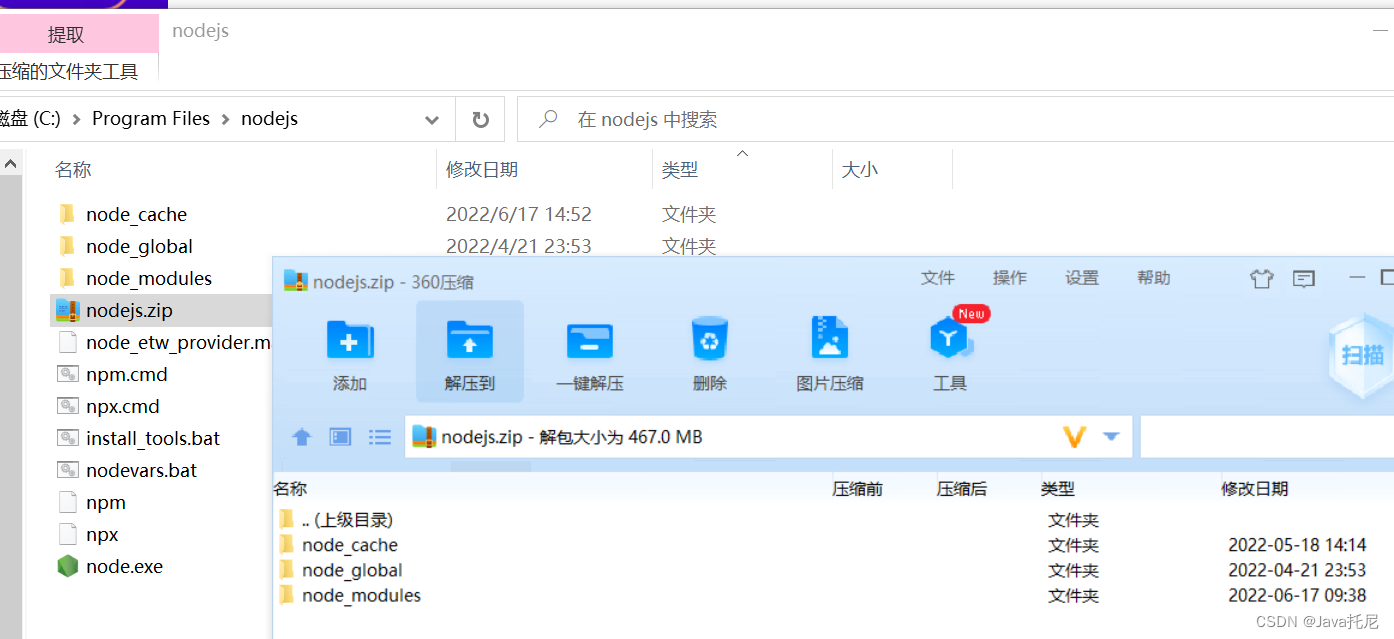Open the 图片压缩 image compress tool
This screenshot has height=639, width=1394.
829,338
